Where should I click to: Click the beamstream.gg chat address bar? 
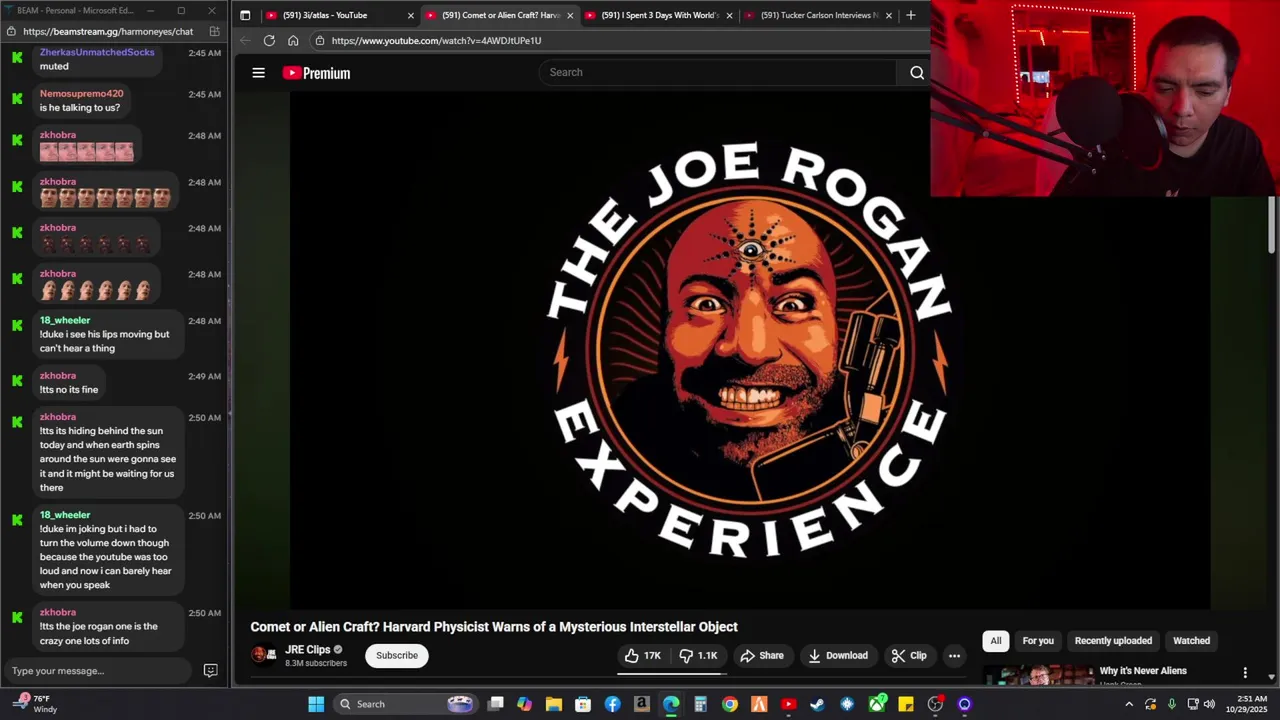pos(108,31)
